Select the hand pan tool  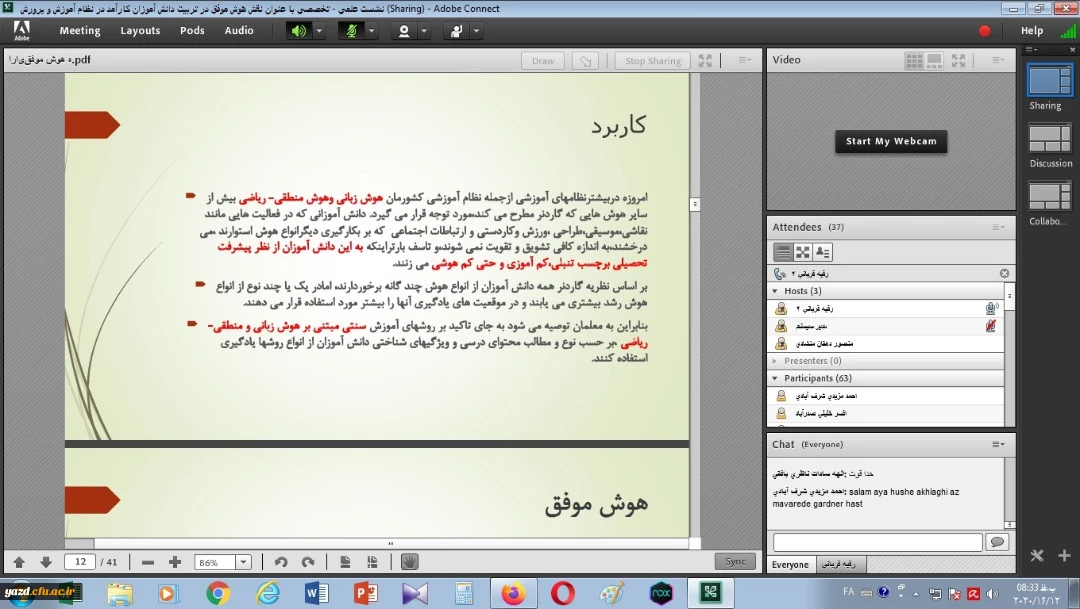pos(409,562)
